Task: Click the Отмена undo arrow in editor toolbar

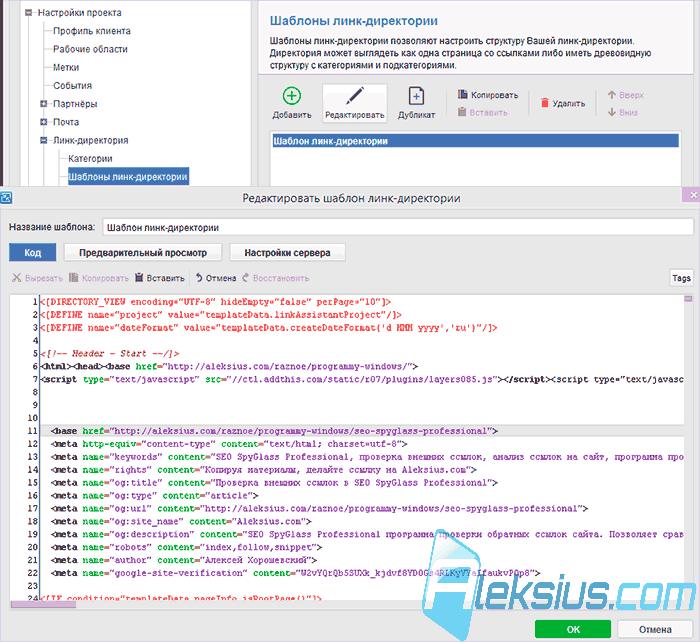Action: point(199,278)
